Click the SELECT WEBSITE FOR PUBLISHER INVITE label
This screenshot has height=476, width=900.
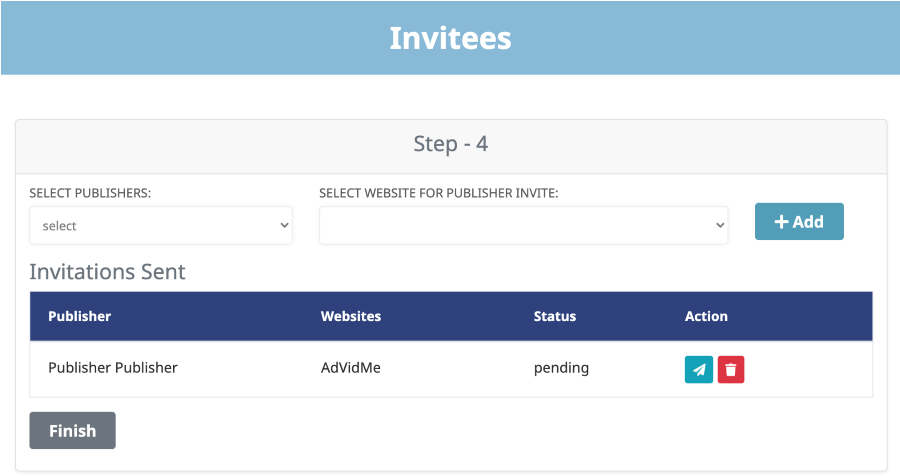[x=438, y=193]
